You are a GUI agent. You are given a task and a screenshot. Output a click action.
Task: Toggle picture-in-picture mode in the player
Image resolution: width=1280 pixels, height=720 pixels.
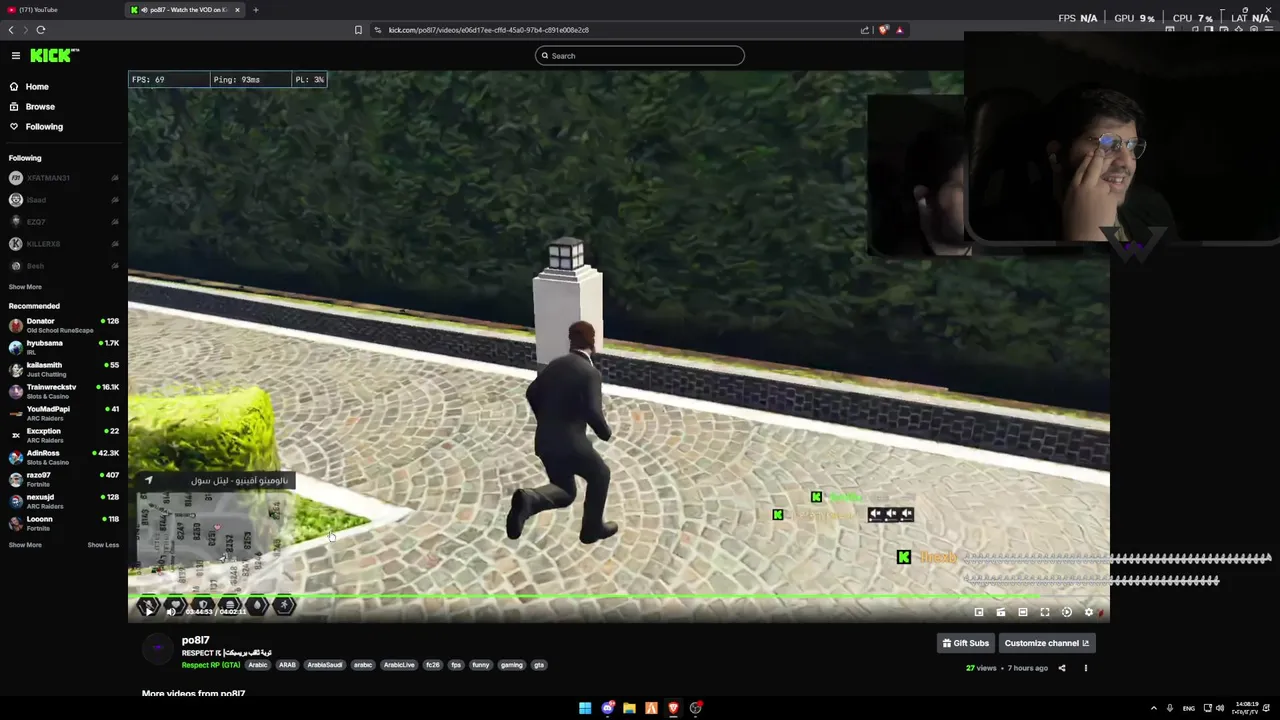click(979, 612)
